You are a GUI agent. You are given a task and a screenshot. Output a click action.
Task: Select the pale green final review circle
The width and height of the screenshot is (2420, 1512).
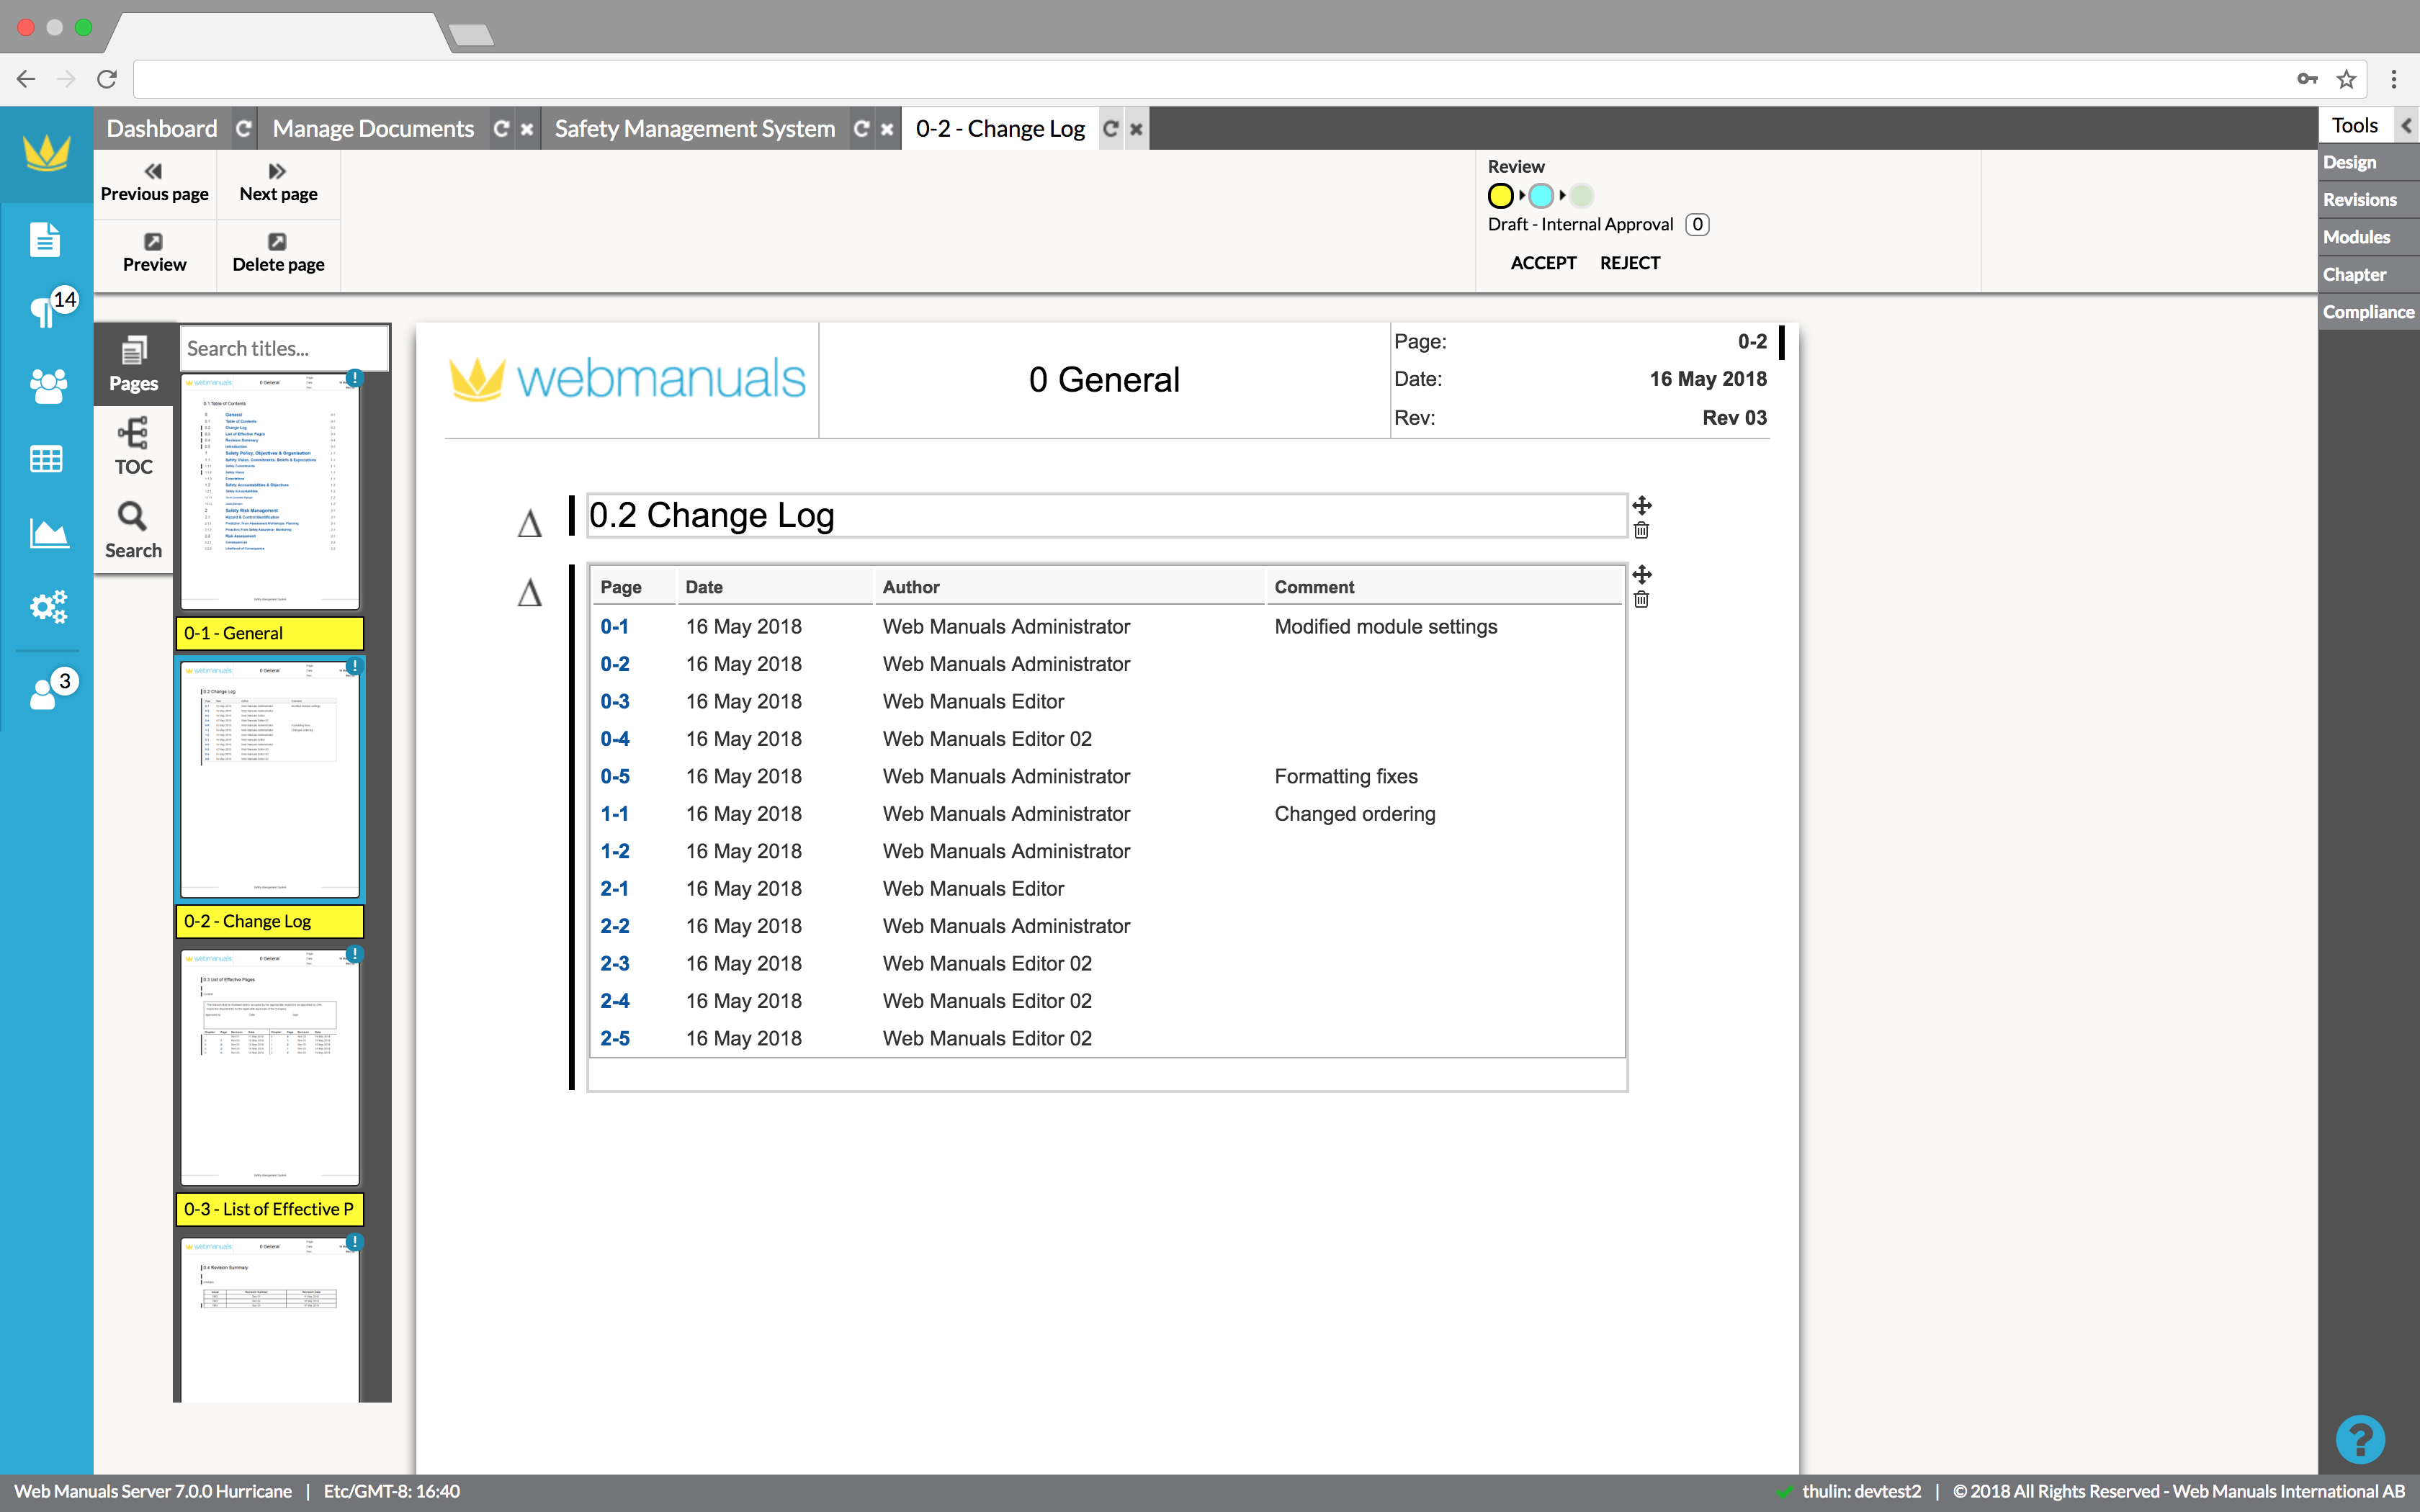pos(1581,196)
